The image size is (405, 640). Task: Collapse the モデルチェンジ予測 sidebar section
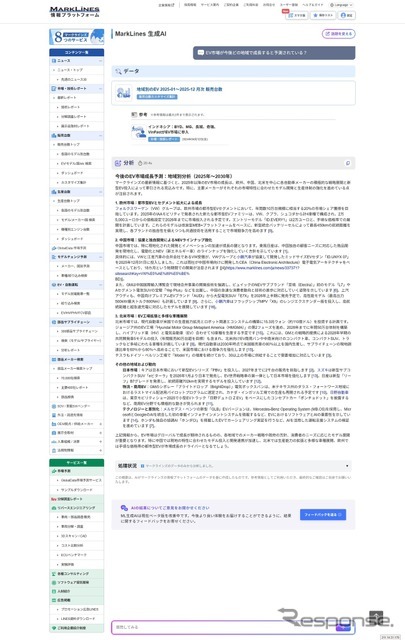coord(100,257)
